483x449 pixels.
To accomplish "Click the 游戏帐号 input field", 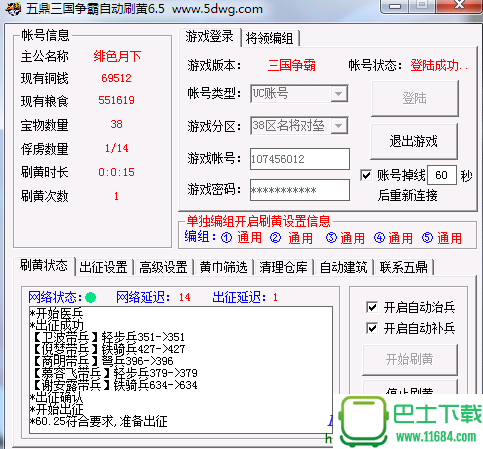I will (x=300, y=159).
